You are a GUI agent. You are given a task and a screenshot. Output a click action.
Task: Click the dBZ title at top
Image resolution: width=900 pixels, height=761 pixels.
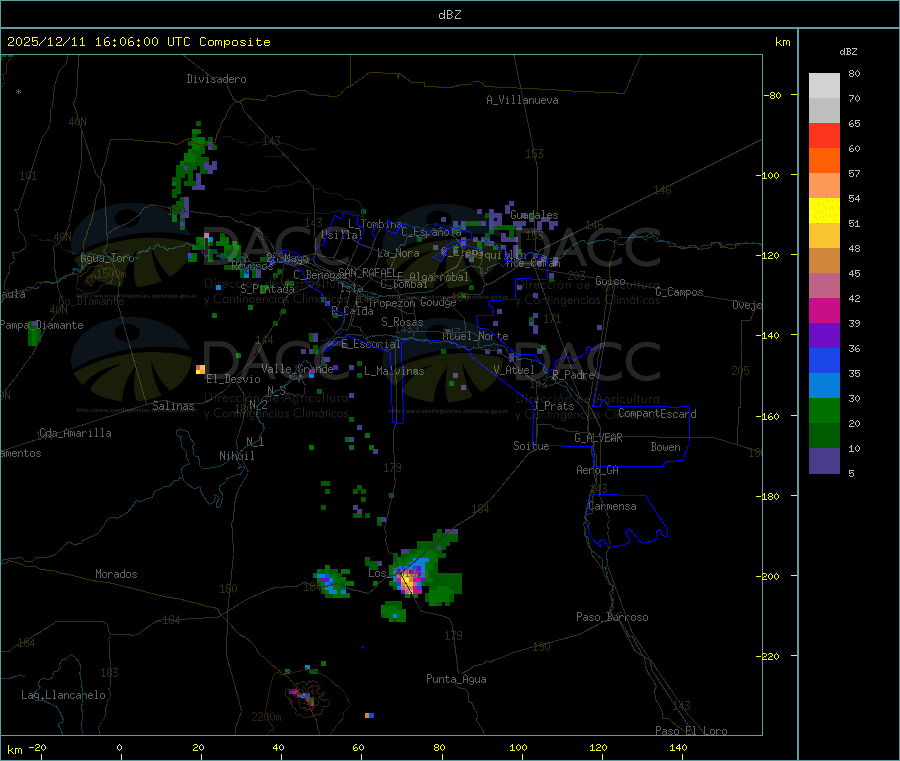(x=449, y=15)
